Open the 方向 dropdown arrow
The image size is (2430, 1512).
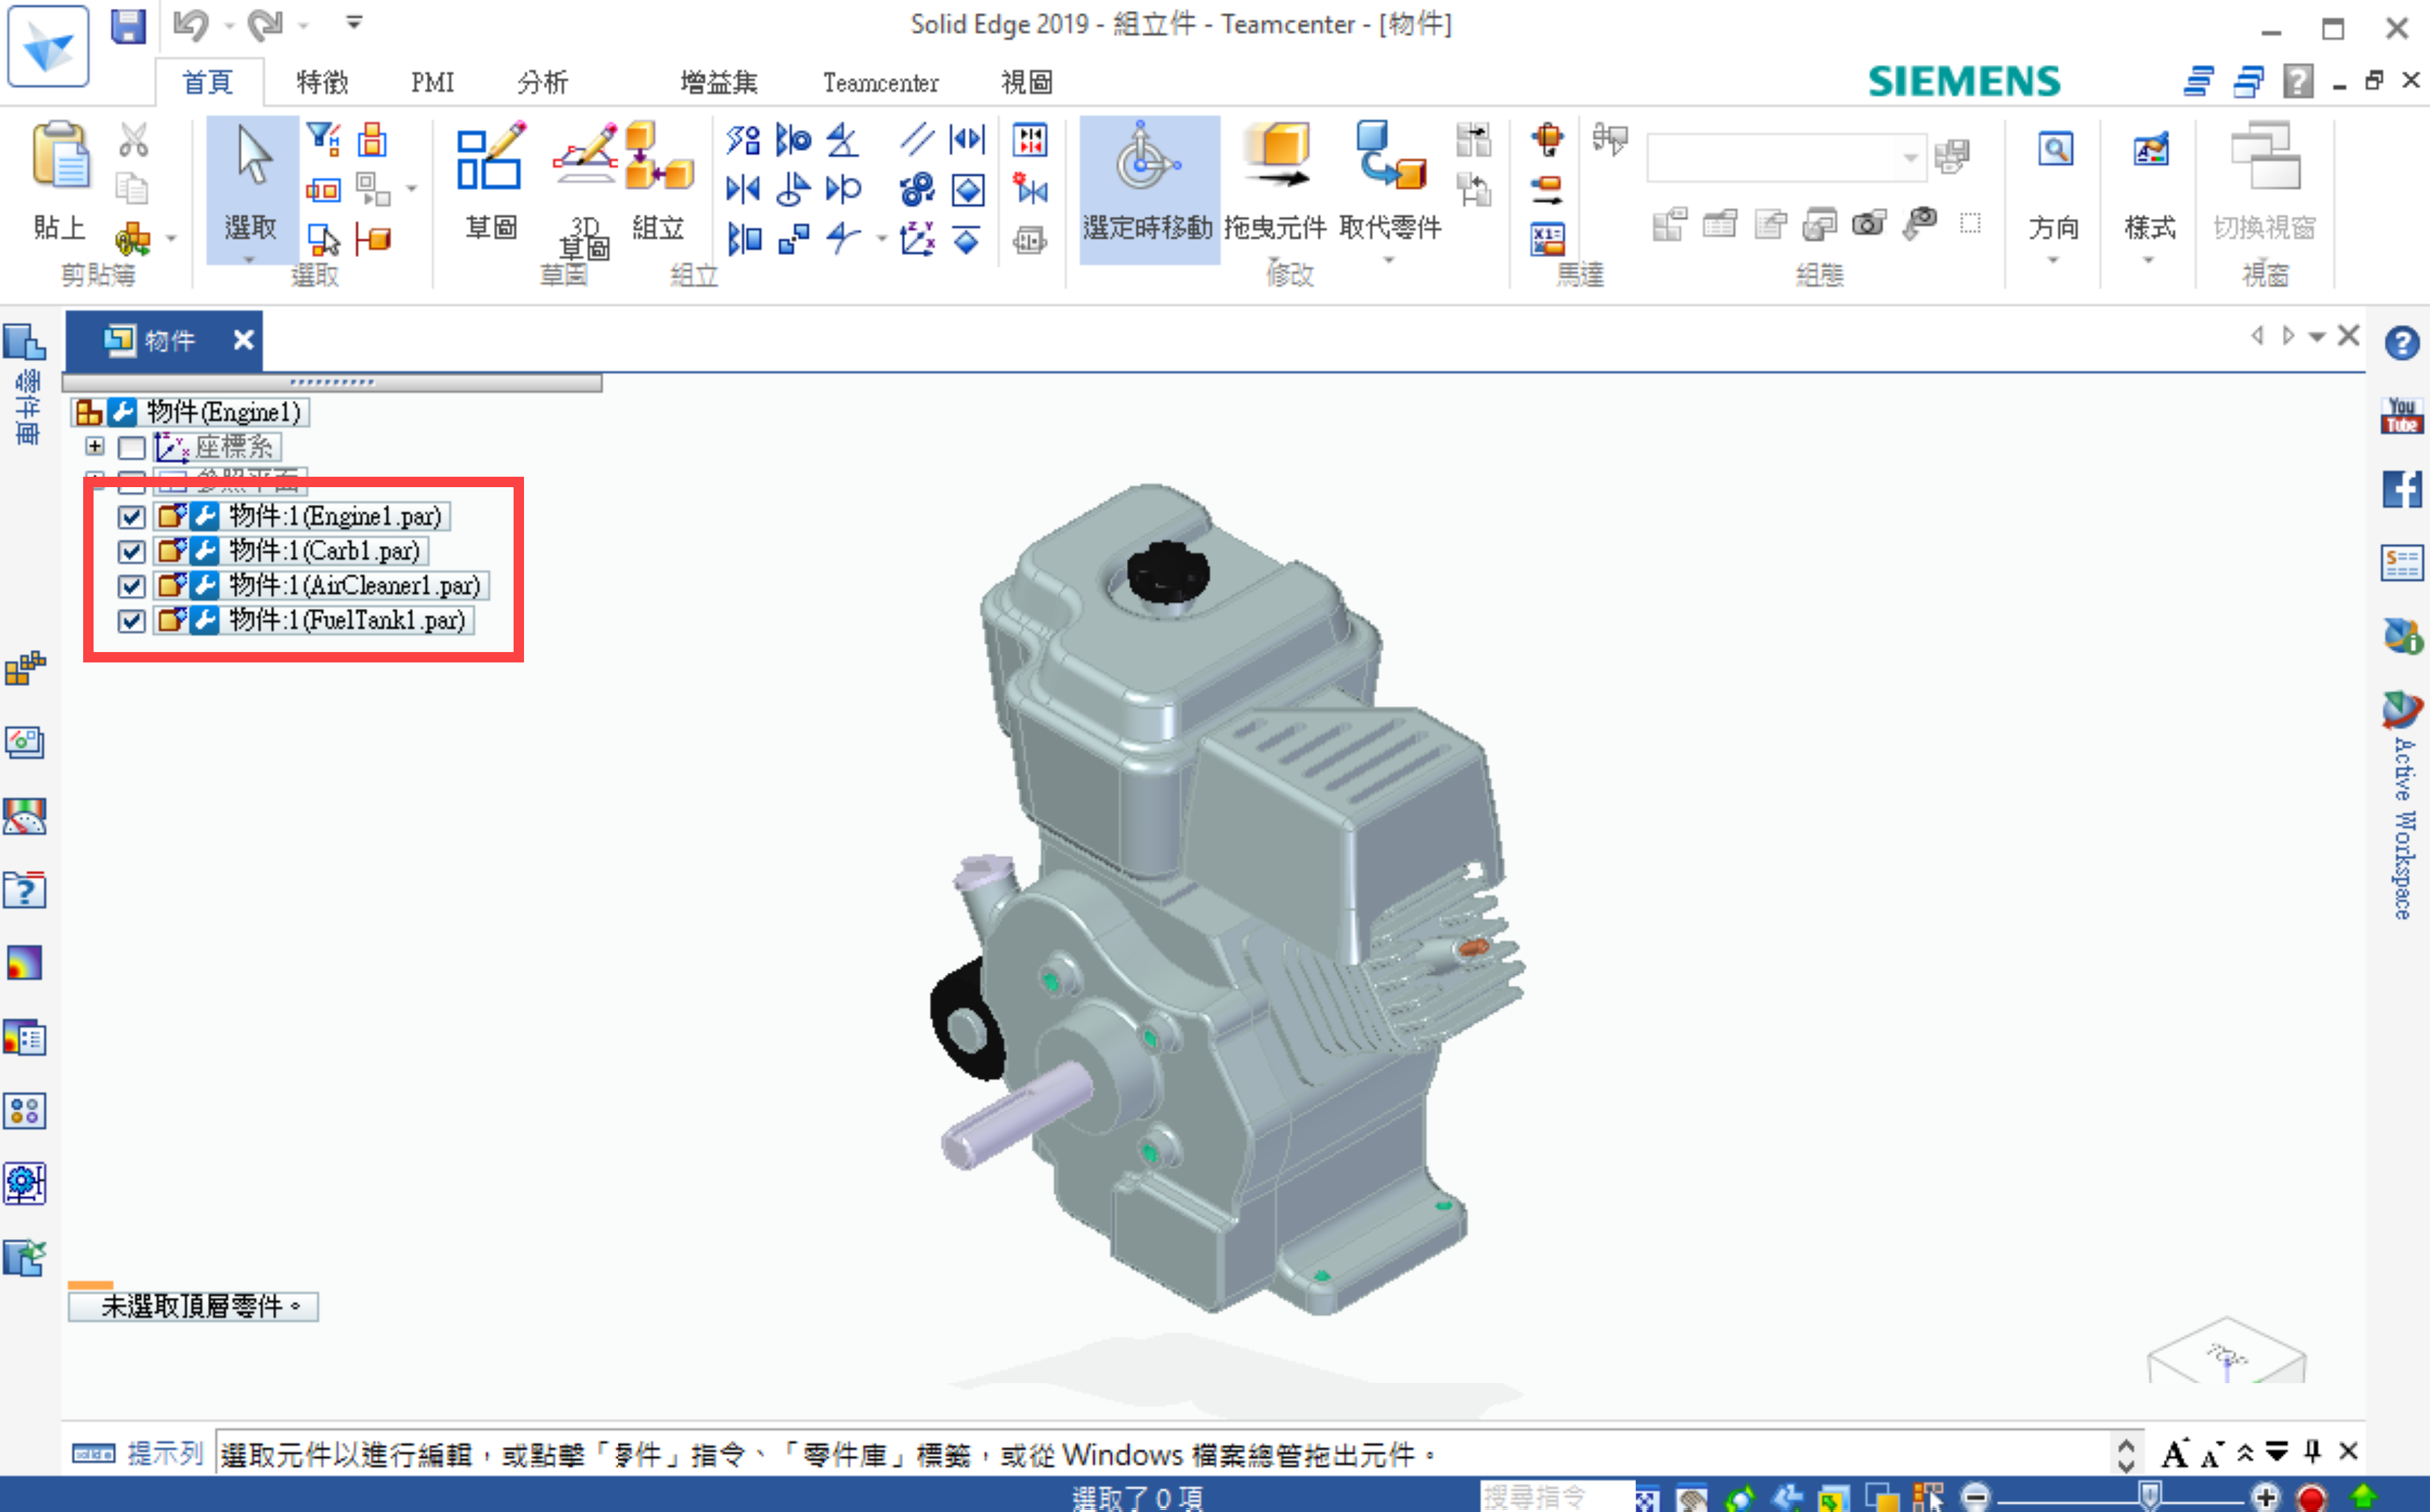pyautogui.click(x=2053, y=260)
